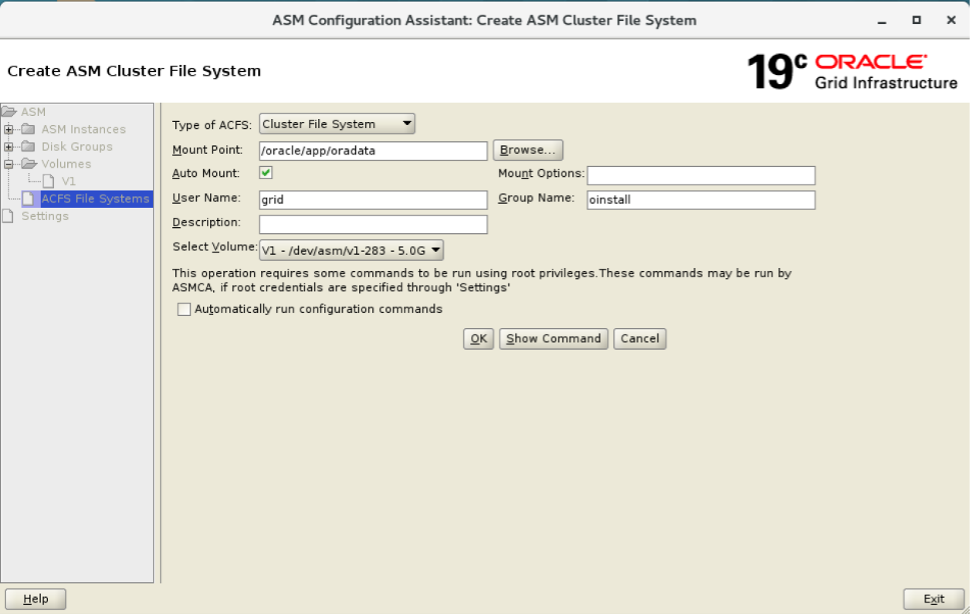Screen dimensions: 972x616
Task: Click the User Name input field
Action: (x=373, y=200)
